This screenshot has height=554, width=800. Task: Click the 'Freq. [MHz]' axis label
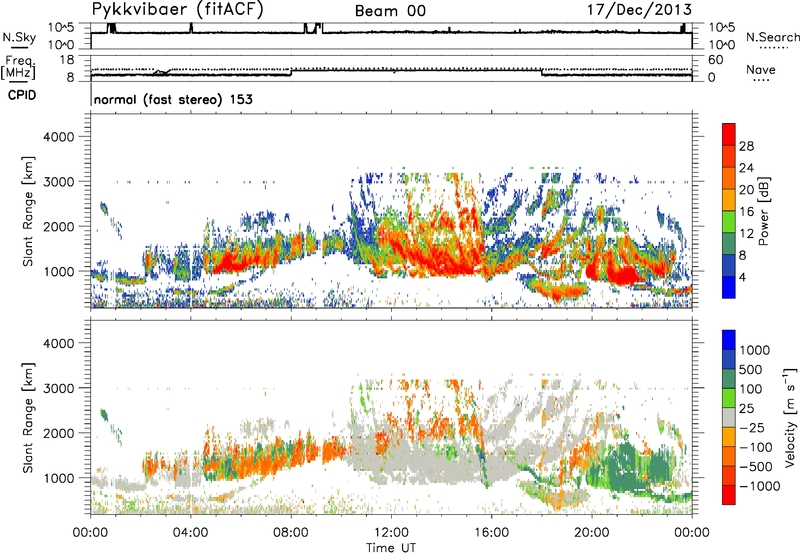[x=18, y=68]
